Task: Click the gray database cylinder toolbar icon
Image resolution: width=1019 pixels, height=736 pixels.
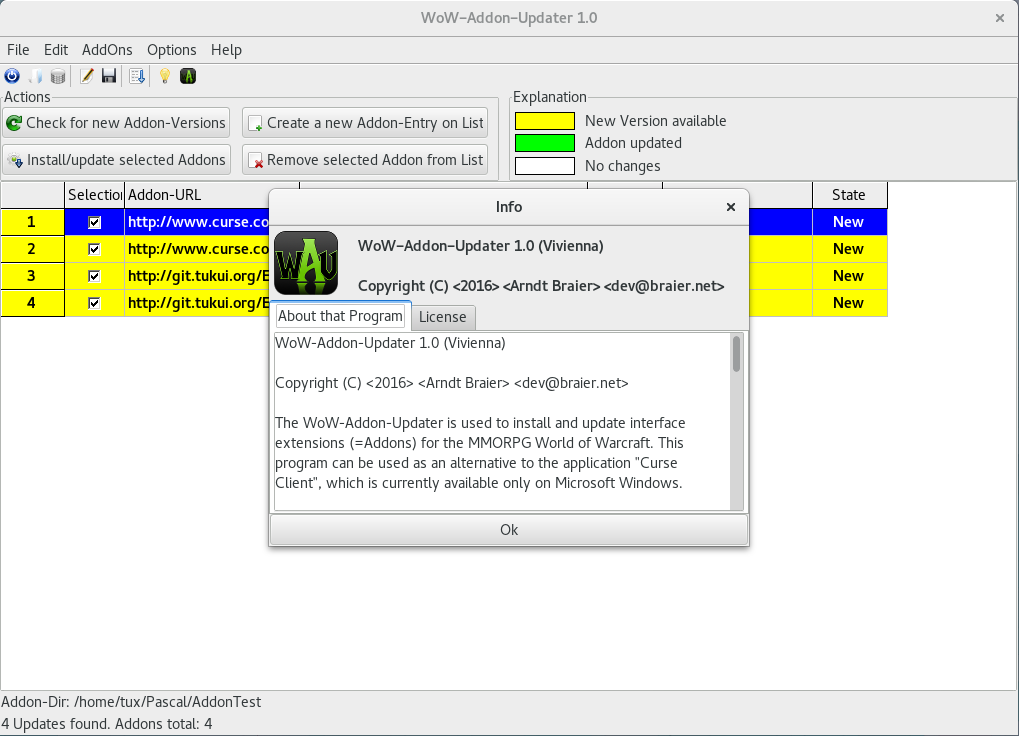Action: pos(58,77)
